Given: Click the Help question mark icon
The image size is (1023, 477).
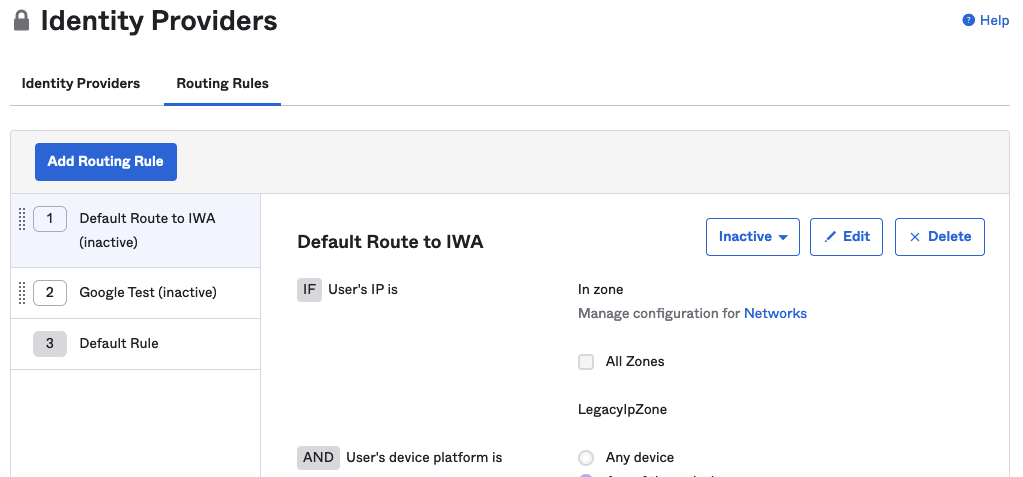Looking at the screenshot, I should pyautogui.click(x=968, y=20).
